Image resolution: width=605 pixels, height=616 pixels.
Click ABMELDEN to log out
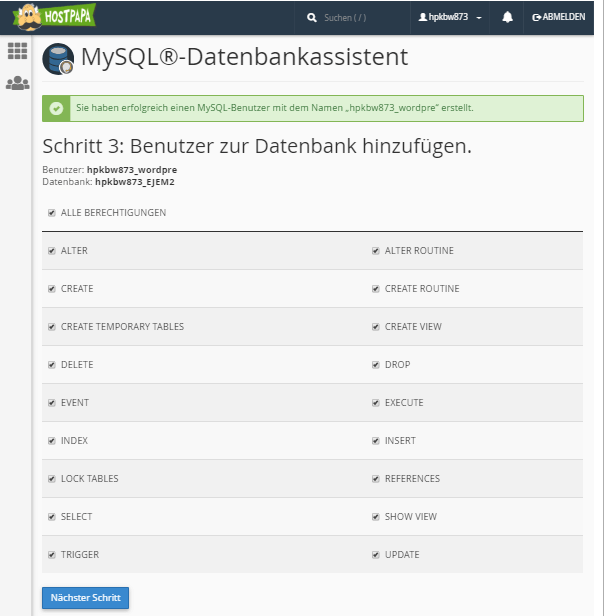(558, 17)
